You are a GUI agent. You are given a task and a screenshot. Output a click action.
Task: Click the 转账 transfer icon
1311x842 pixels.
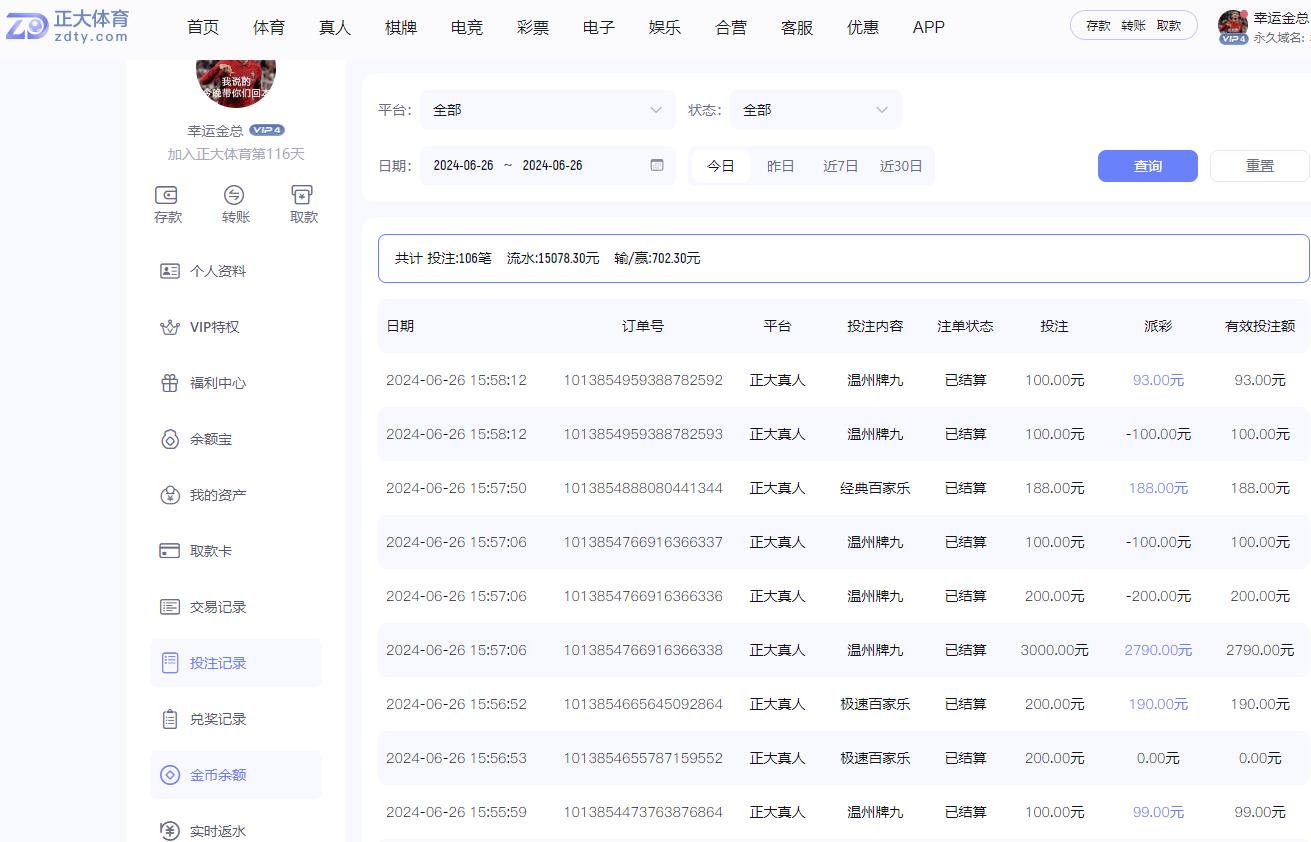tap(235, 197)
